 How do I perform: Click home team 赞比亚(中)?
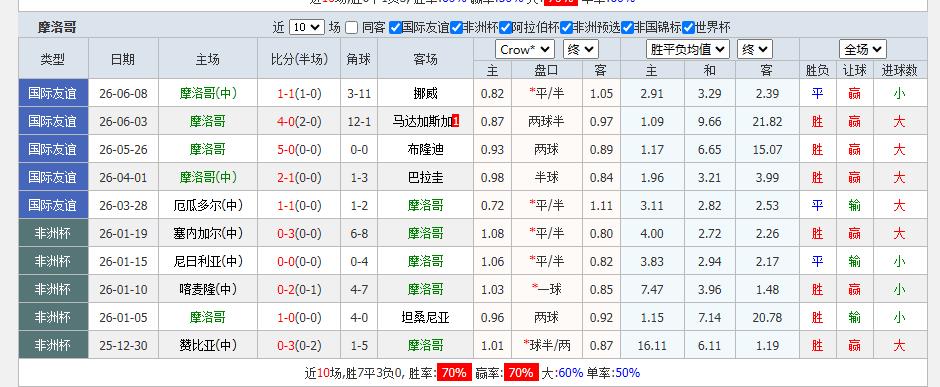click(x=208, y=345)
